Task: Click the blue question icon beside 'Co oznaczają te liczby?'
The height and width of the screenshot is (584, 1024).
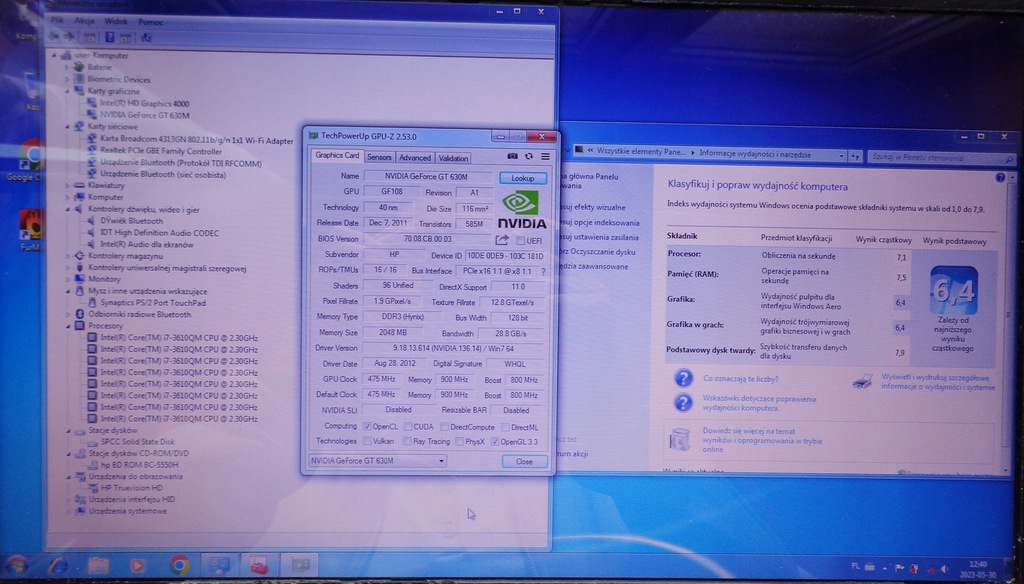Action: coord(683,378)
